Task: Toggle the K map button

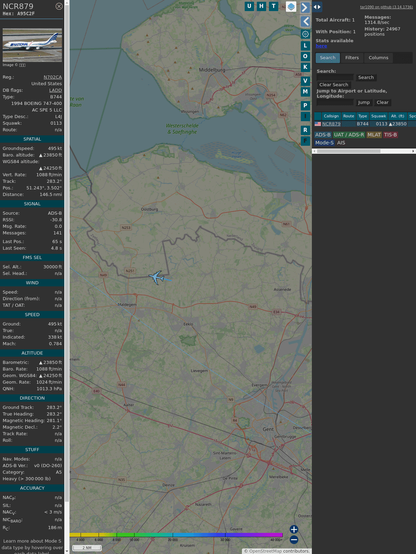Action: 305,67
